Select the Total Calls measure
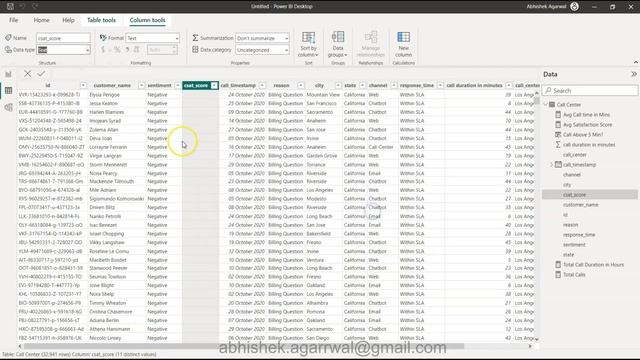This screenshot has height=360, width=640. (x=574, y=275)
